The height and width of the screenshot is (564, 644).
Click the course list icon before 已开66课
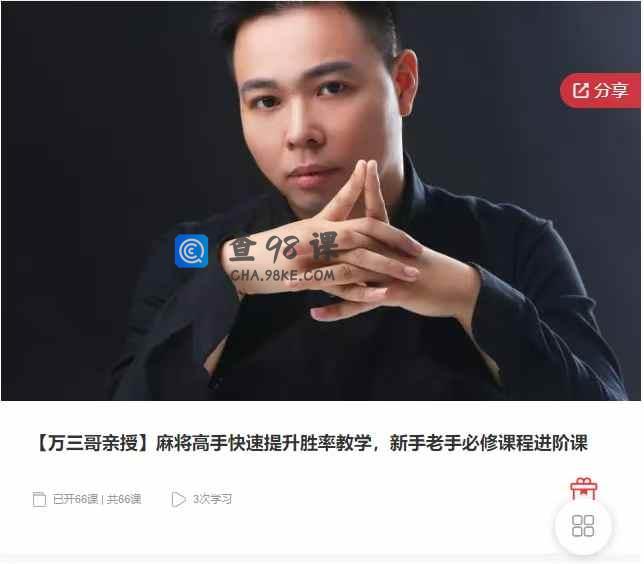(39, 499)
